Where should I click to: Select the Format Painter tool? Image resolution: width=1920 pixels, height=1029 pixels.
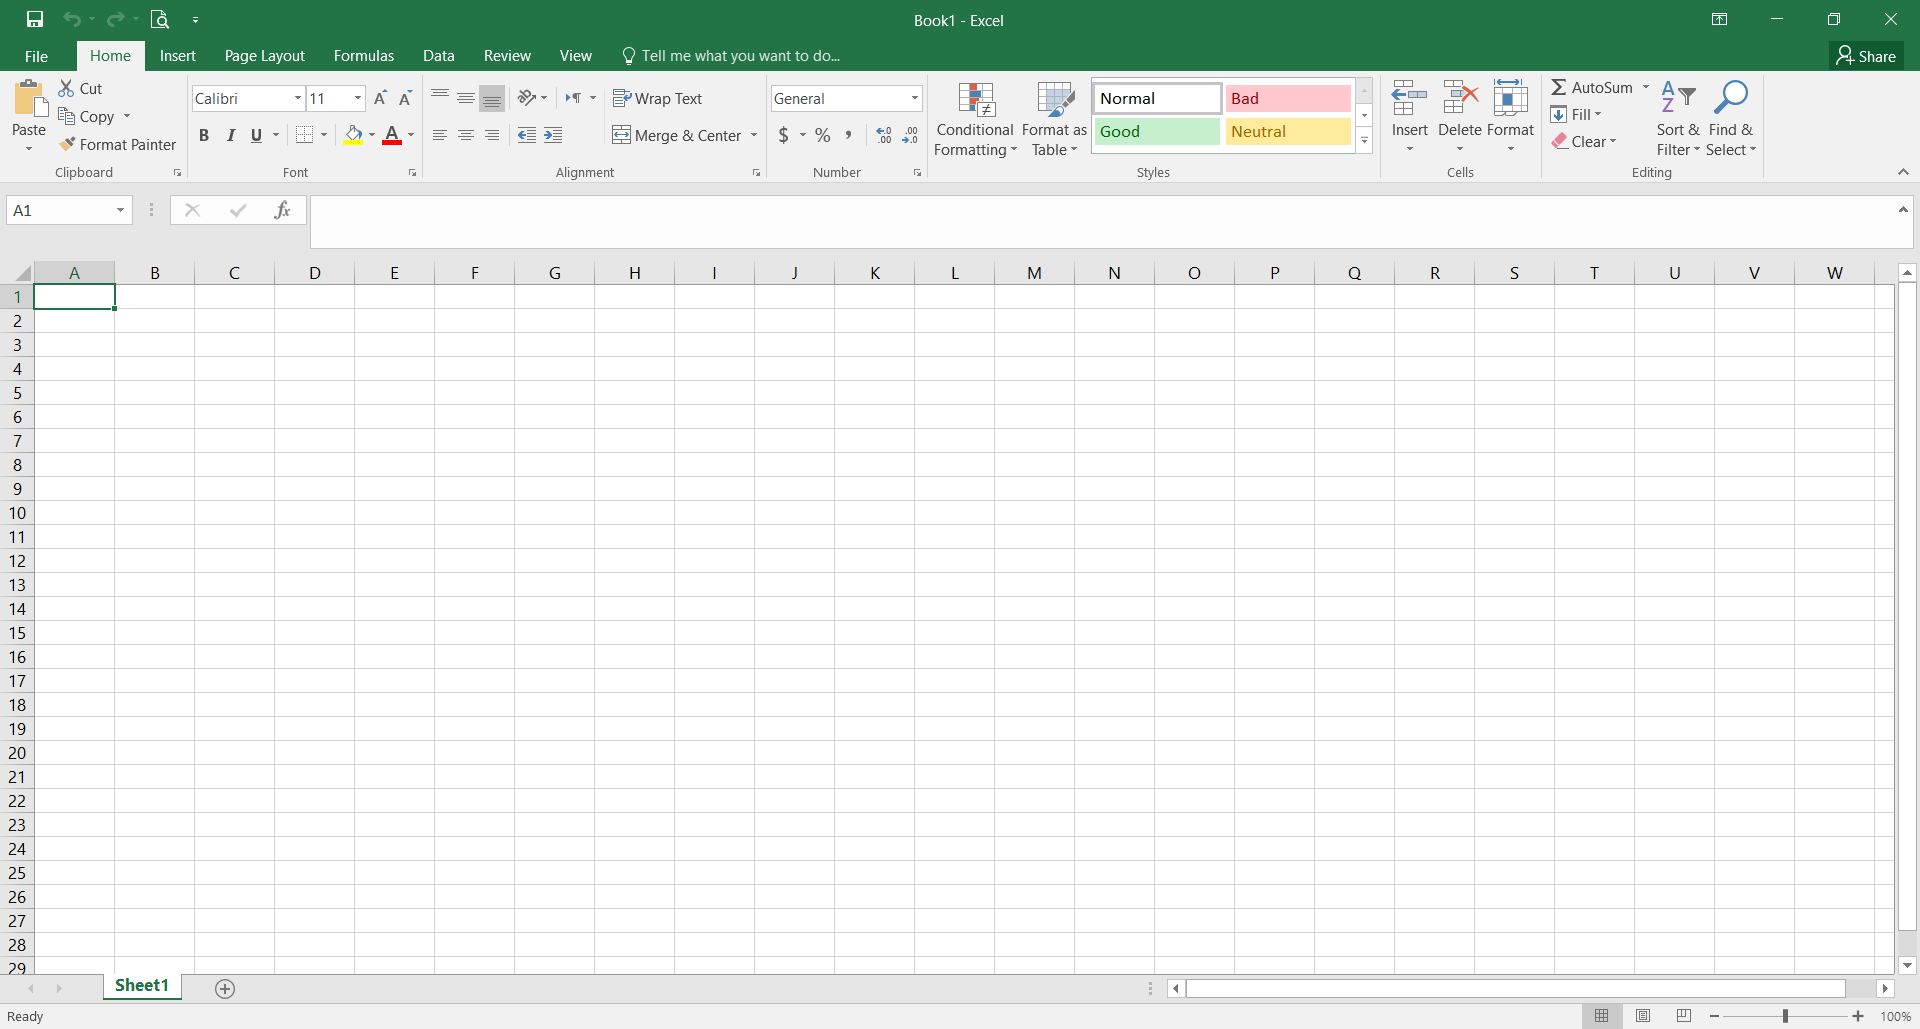[x=118, y=144]
